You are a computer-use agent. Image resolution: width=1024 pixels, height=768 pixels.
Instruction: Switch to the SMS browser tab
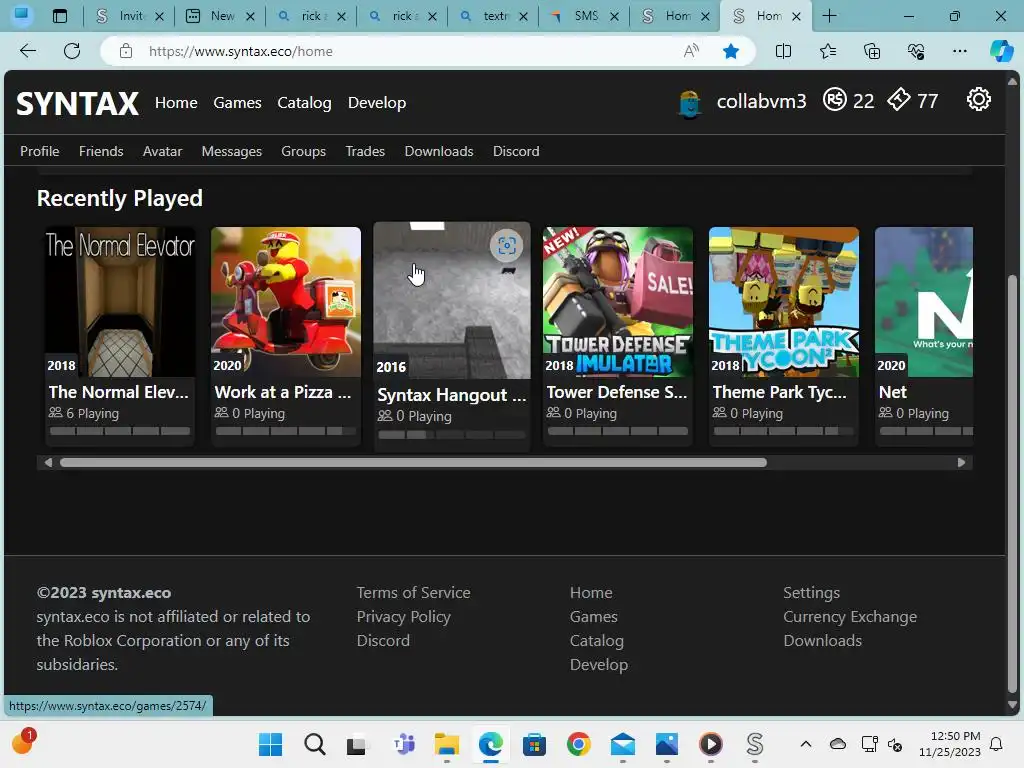[584, 16]
